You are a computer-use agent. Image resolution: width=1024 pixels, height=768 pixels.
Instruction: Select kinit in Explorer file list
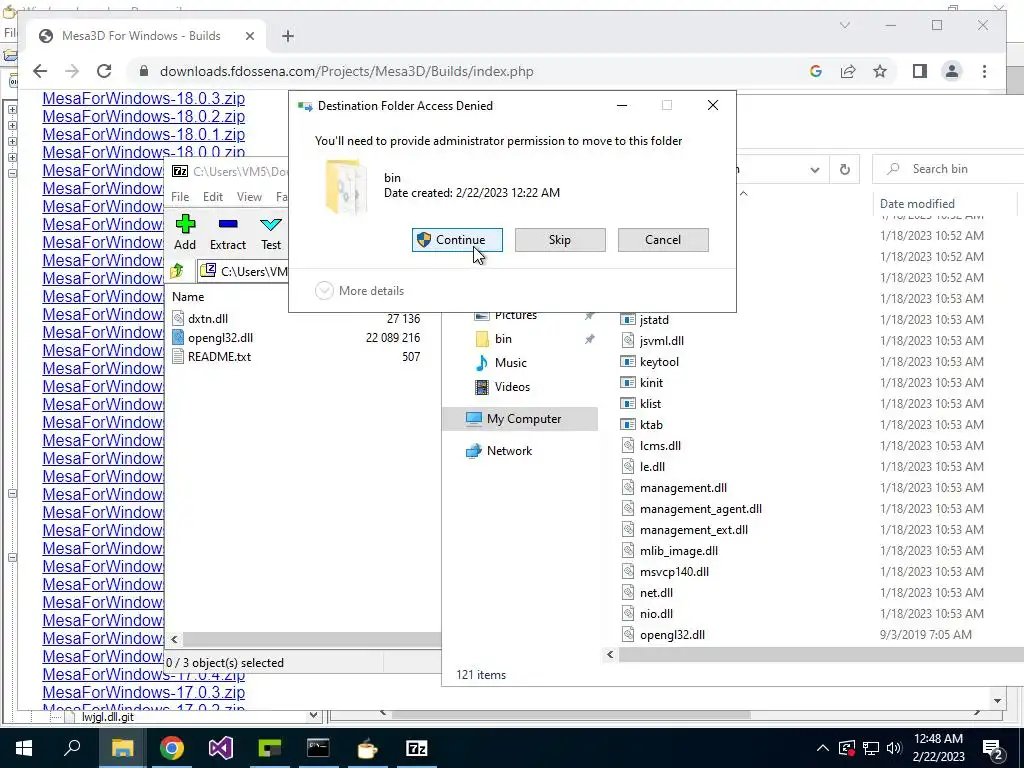pyautogui.click(x=651, y=383)
